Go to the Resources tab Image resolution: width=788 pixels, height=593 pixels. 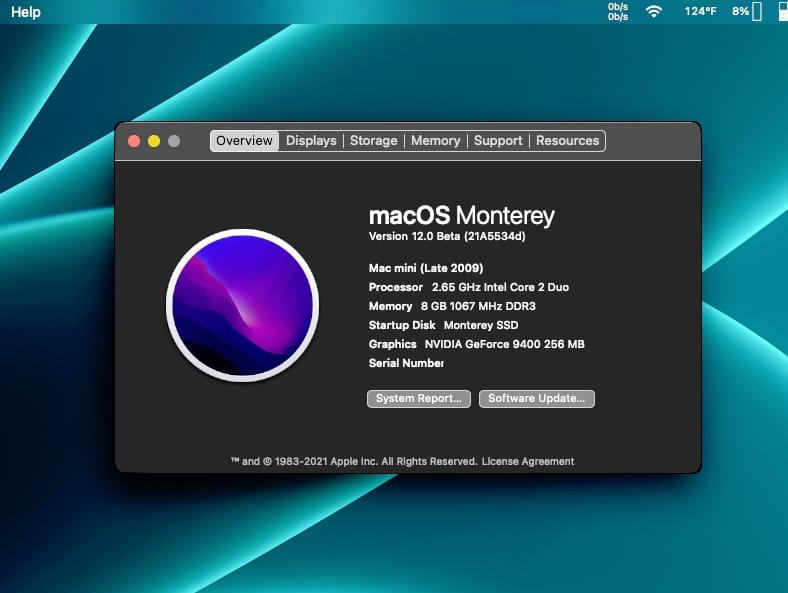tap(567, 141)
